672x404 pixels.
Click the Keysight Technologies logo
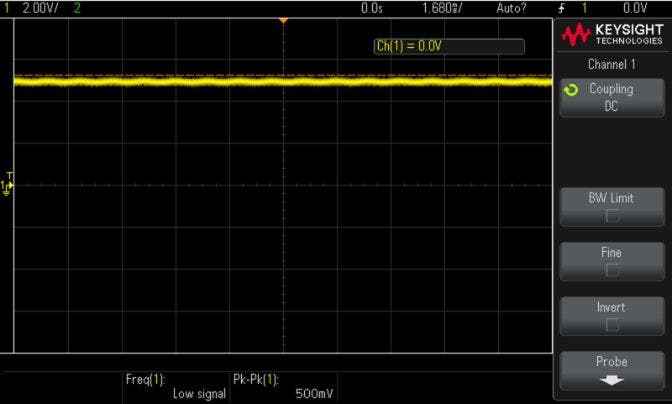(612, 35)
